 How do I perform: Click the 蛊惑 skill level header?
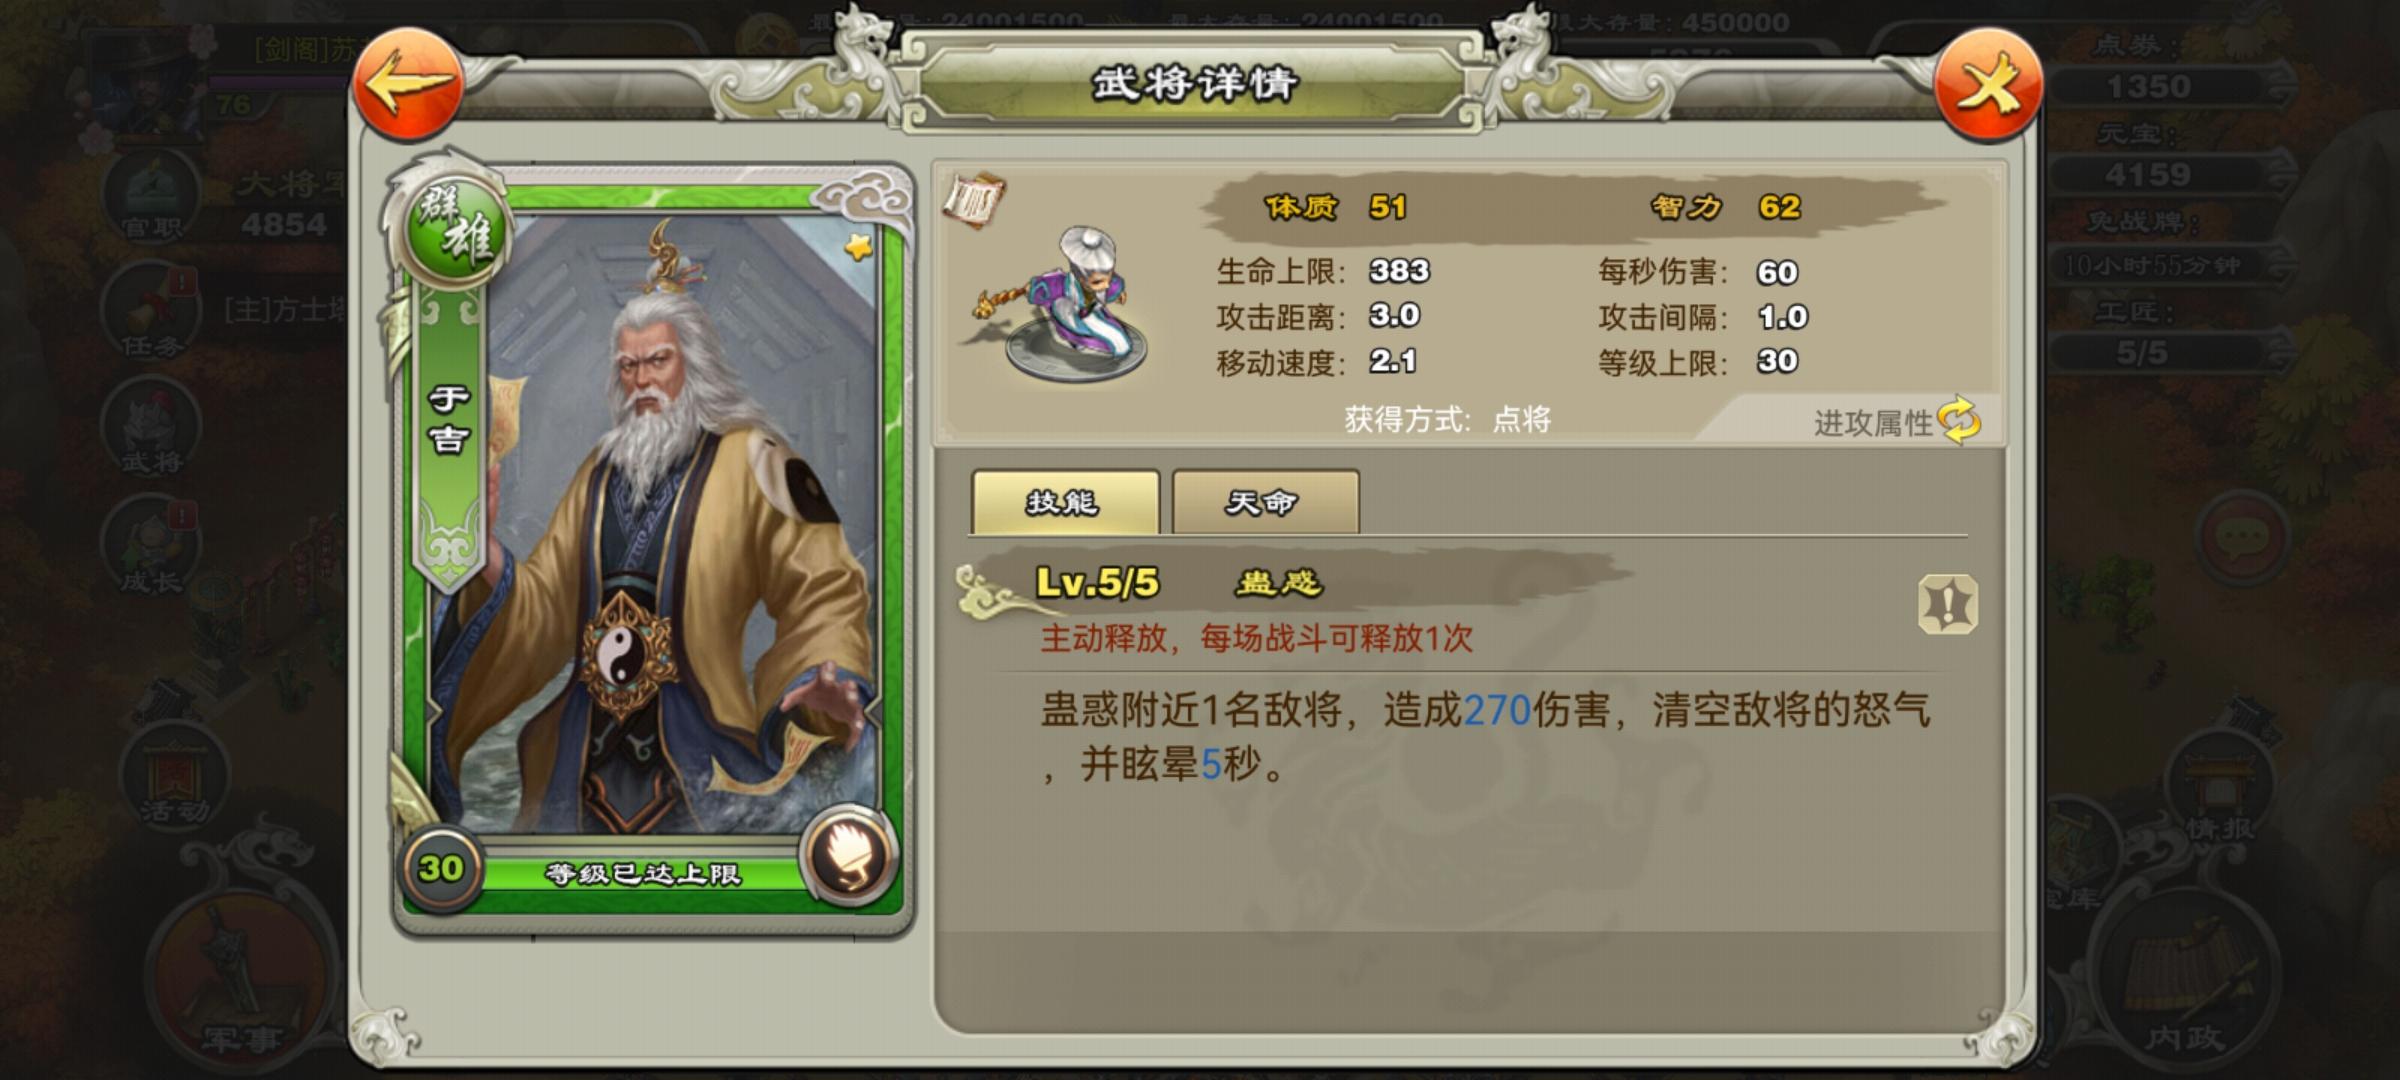coord(1180,582)
